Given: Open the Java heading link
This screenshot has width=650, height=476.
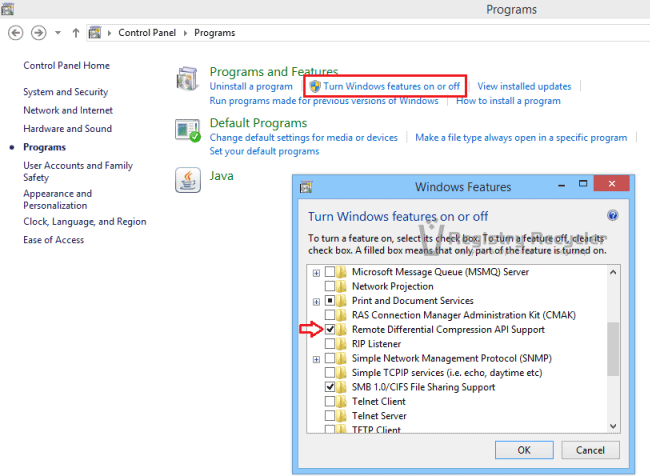Looking at the screenshot, I should coord(221,176).
